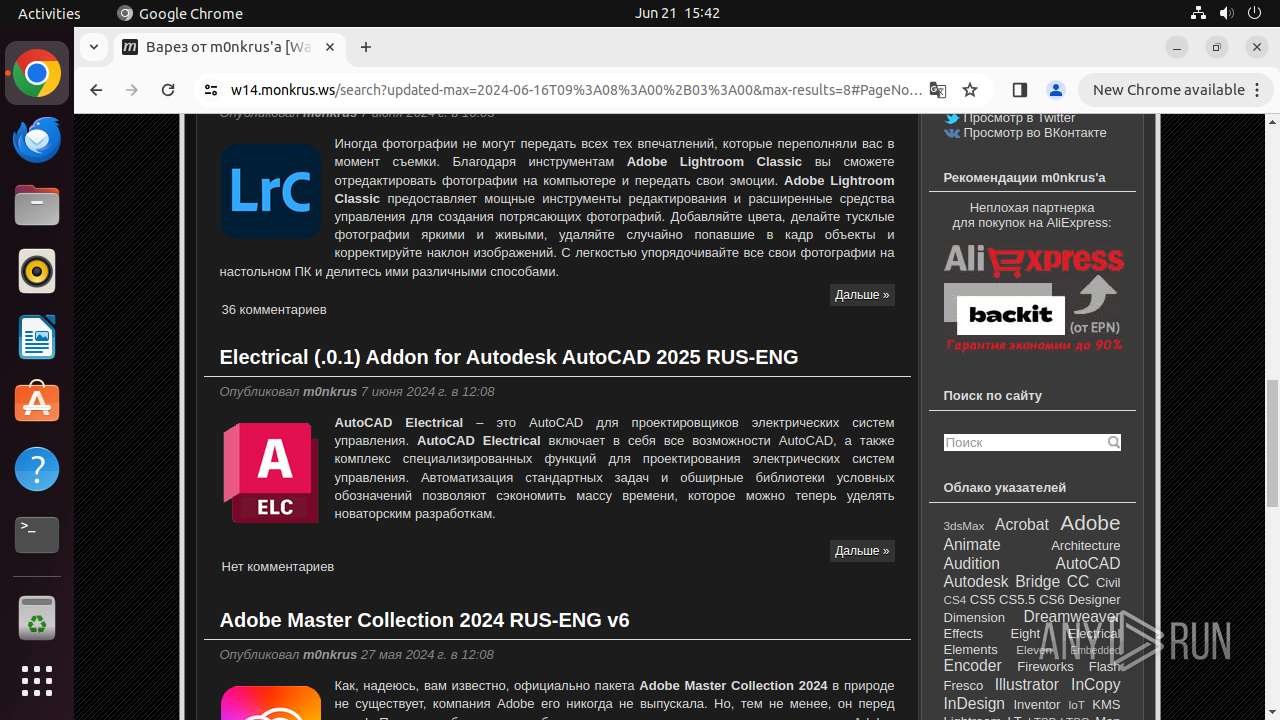Click the Animate tag link
1280x720 pixels.
tap(972, 545)
